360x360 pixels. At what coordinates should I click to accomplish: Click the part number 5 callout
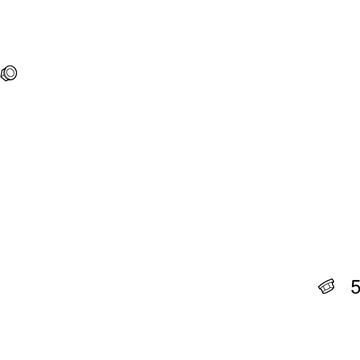[355, 287]
